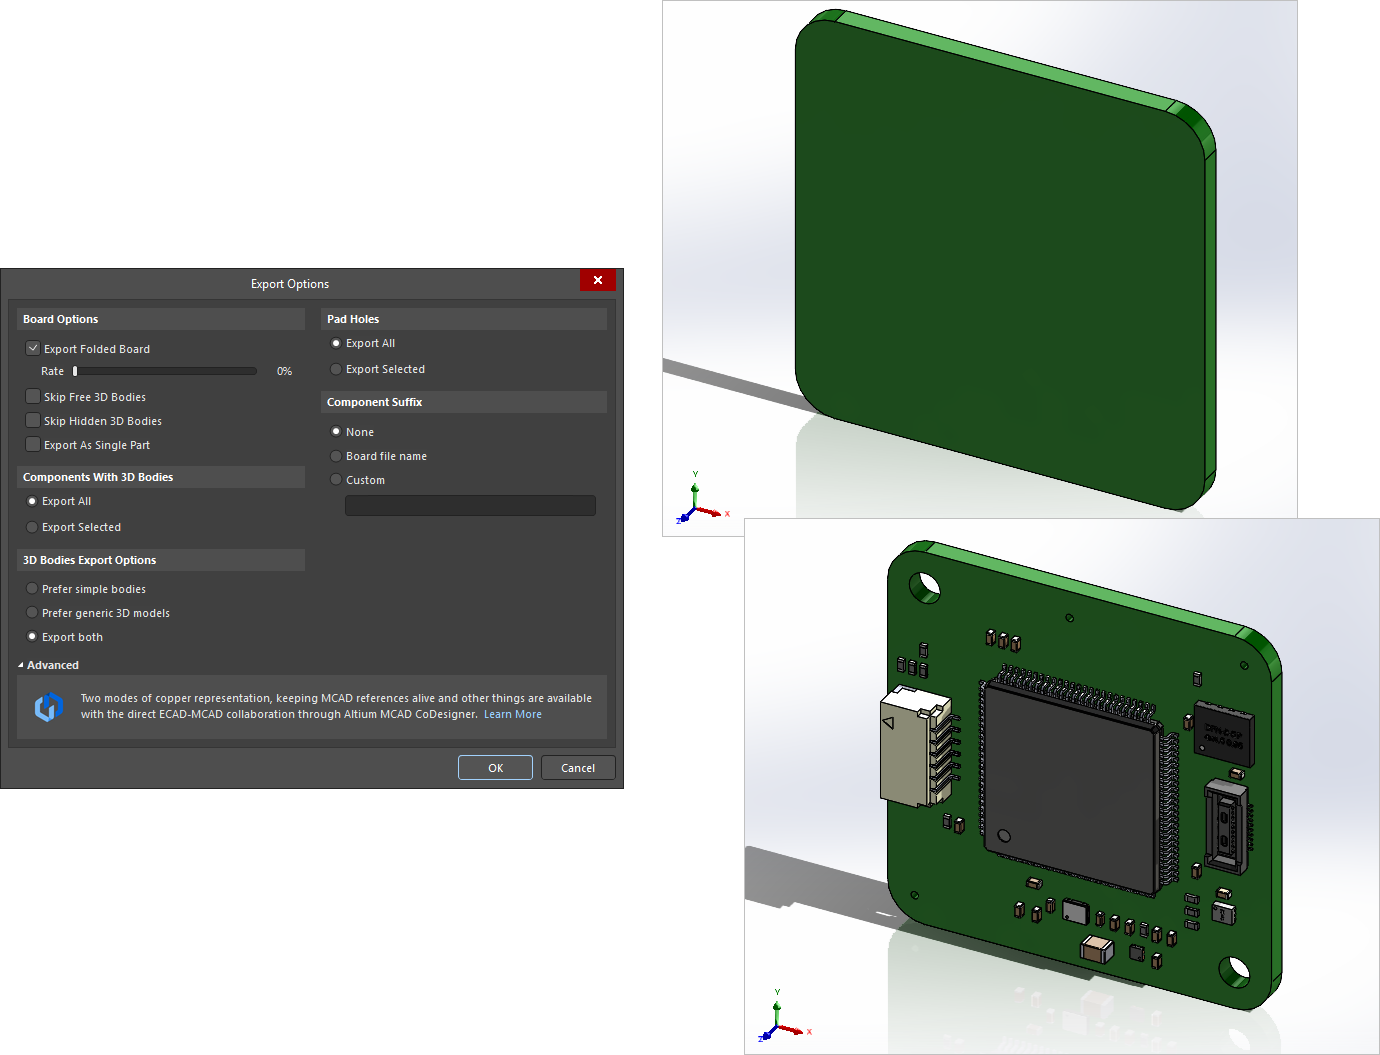Select Prefer simple bodies option
This screenshot has height=1055, width=1380.
tap(32, 588)
